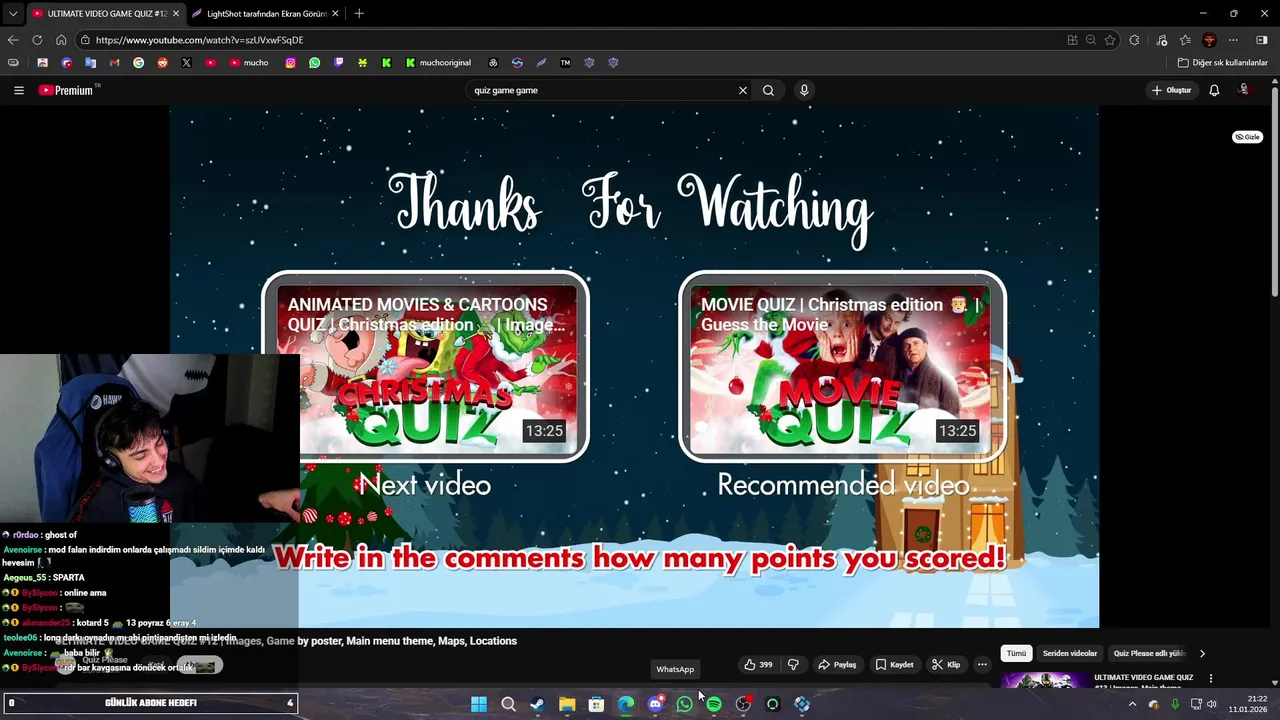This screenshot has height=720, width=1280.
Task: Open YouTube notifications bell
Action: tap(1214, 90)
